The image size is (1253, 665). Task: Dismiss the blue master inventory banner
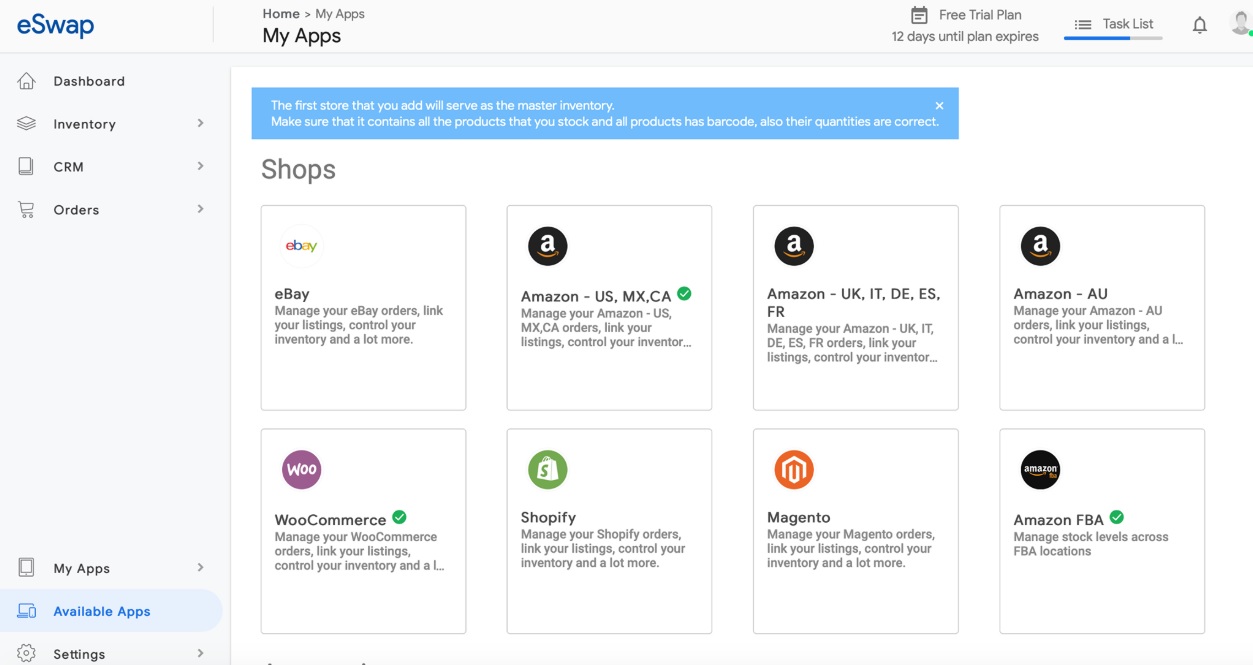click(x=939, y=105)
